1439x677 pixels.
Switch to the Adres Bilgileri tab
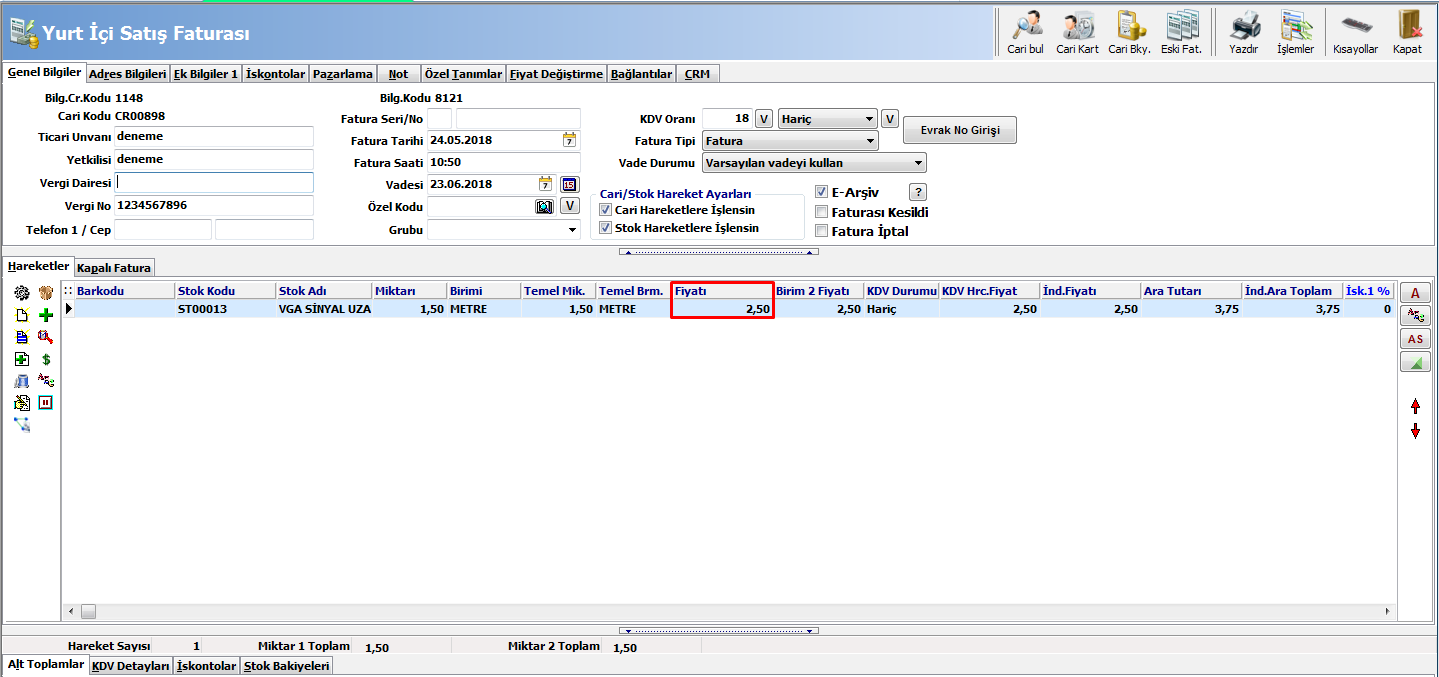click(127, 74)
